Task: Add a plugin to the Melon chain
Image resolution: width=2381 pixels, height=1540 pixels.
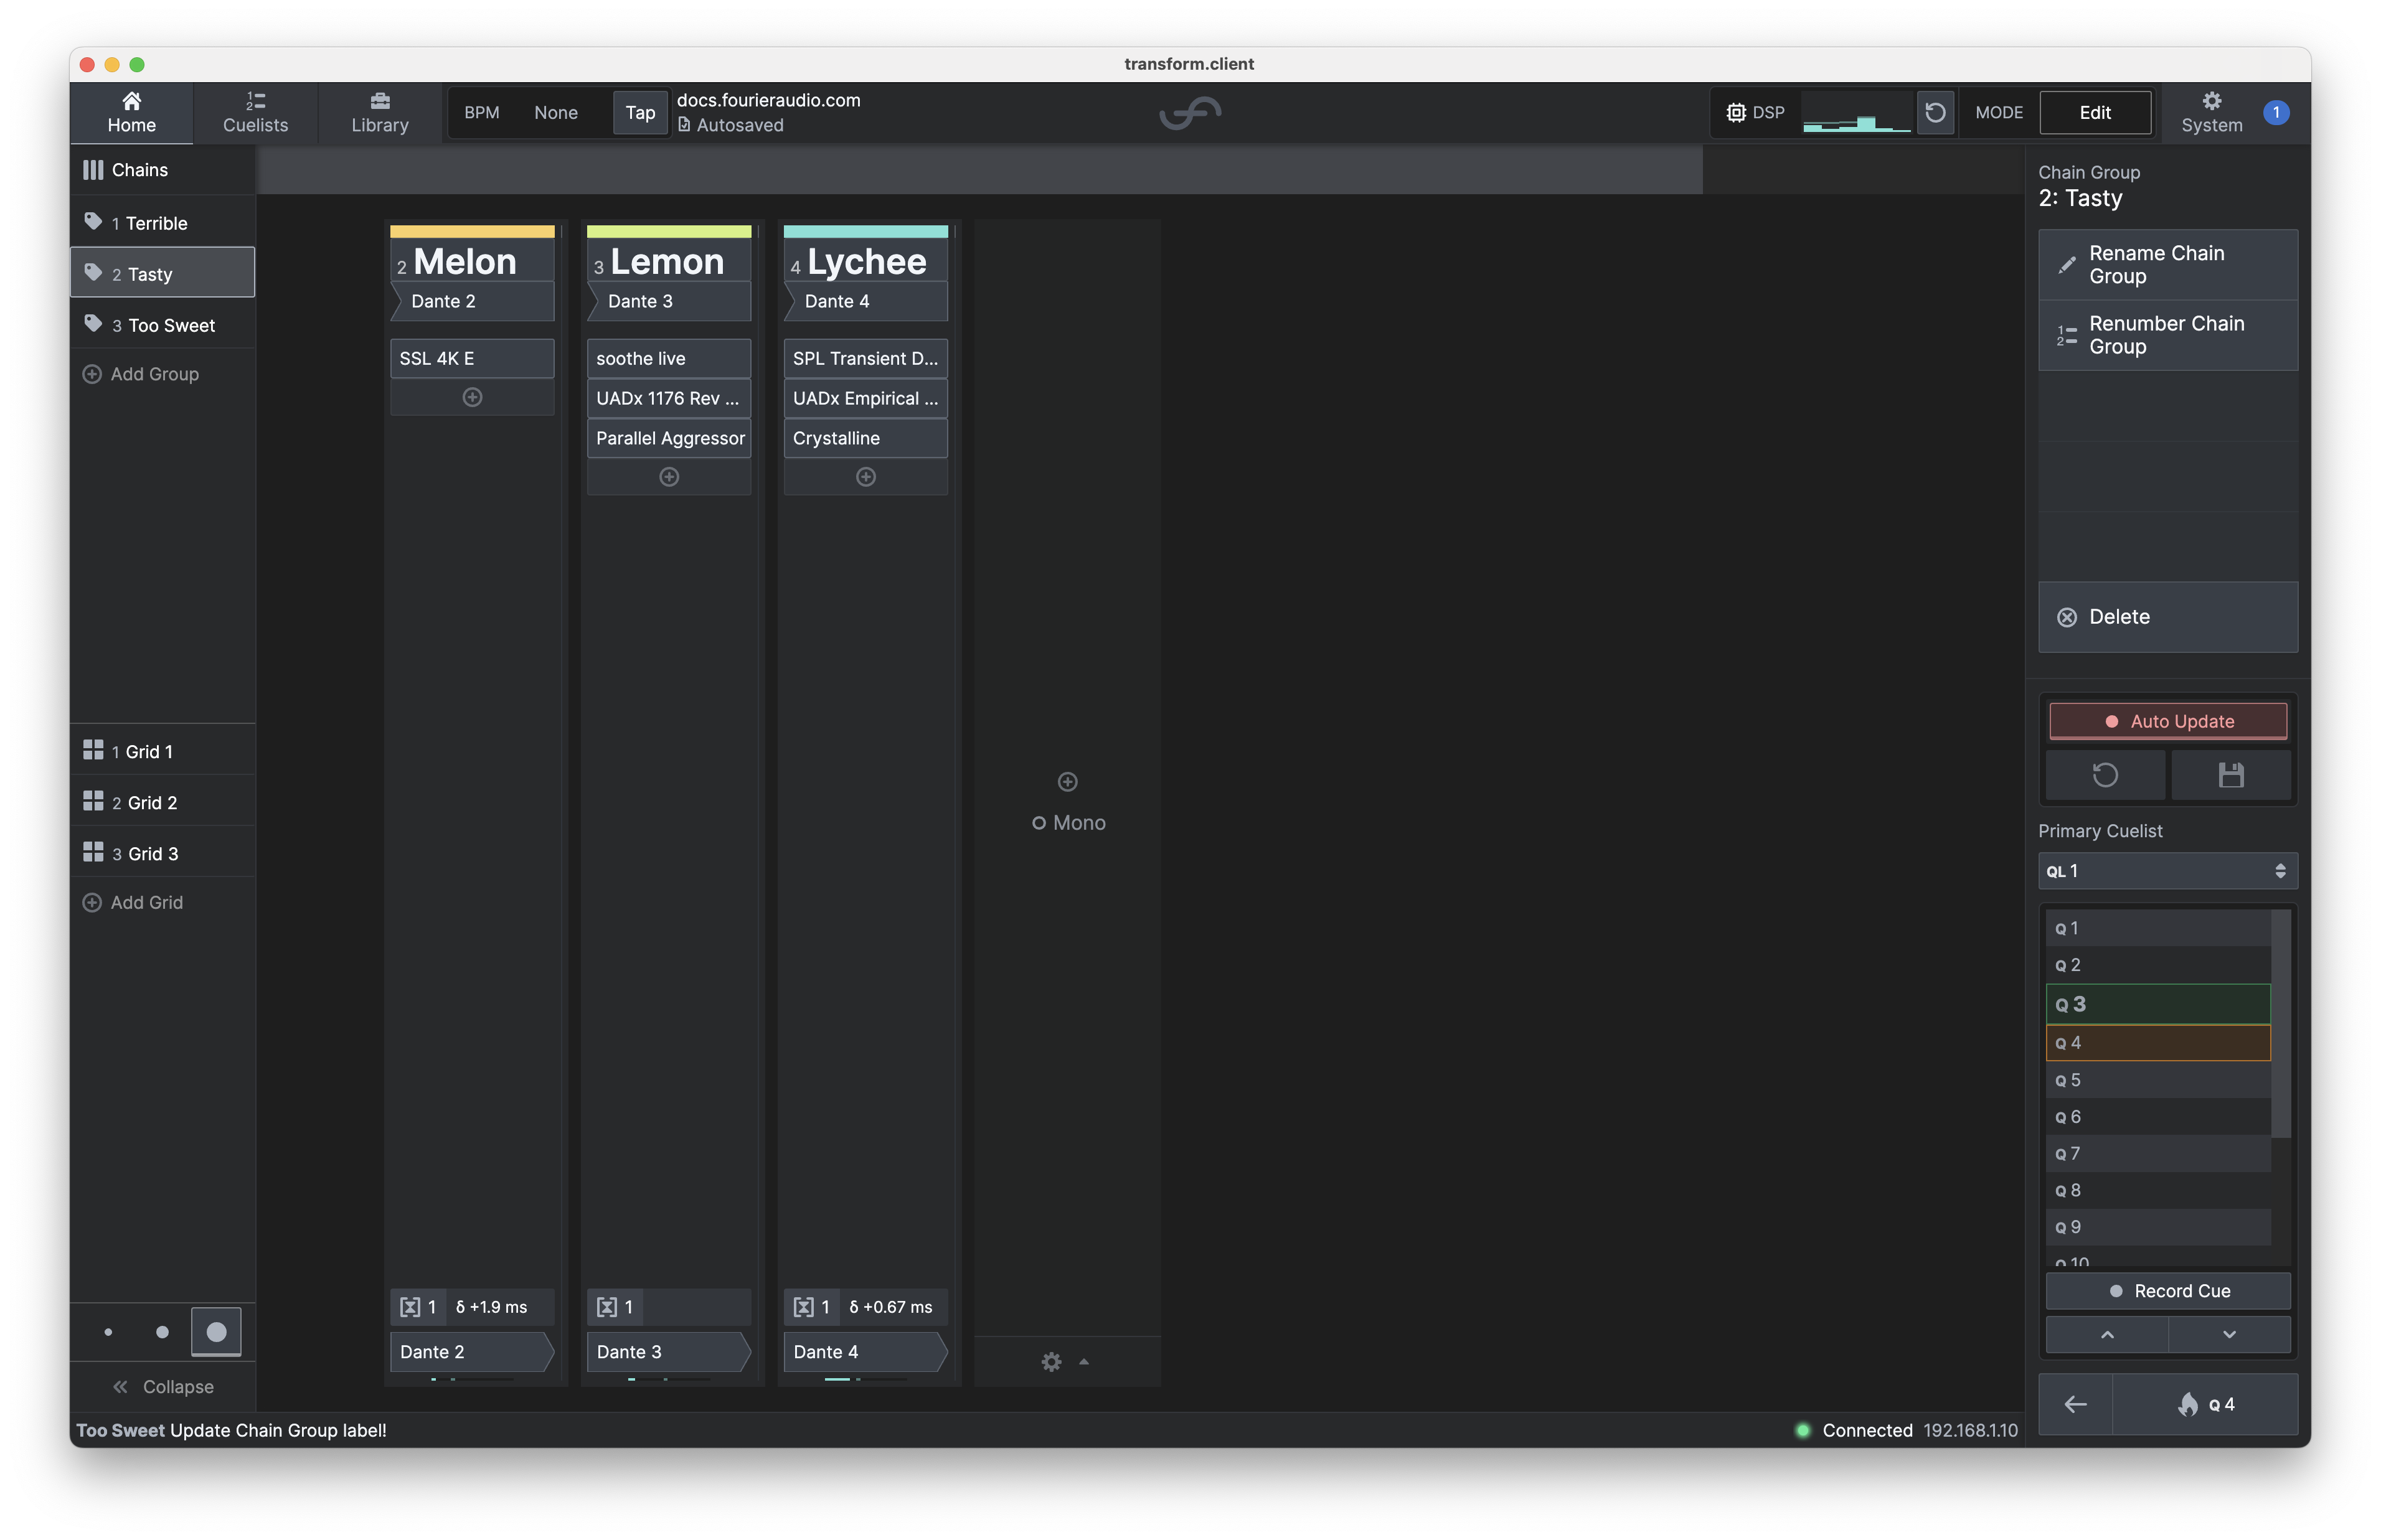Action: [472, 397]
